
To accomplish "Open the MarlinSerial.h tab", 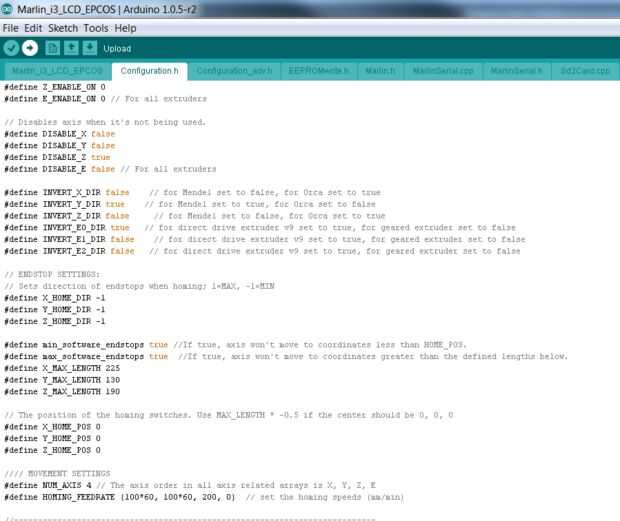I will (x=516, y=71).
